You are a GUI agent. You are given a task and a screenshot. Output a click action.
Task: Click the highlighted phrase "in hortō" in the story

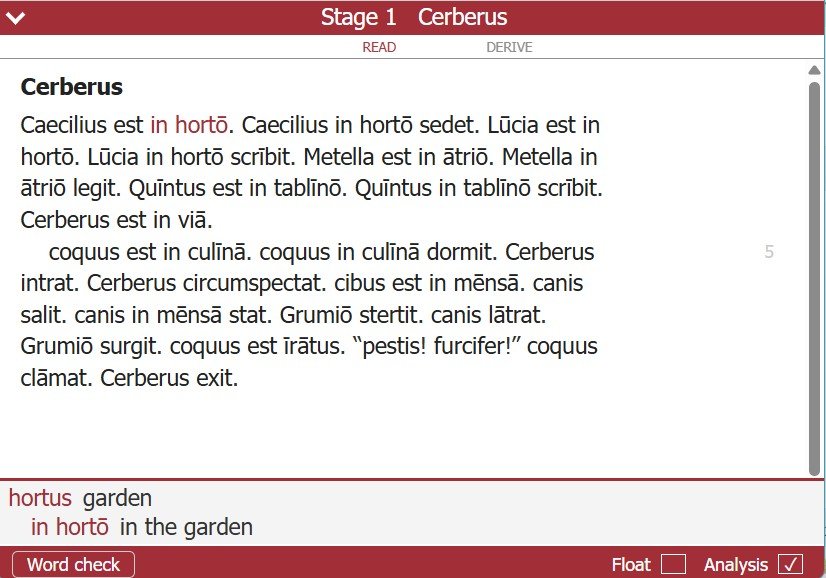(x=190, y=125)
